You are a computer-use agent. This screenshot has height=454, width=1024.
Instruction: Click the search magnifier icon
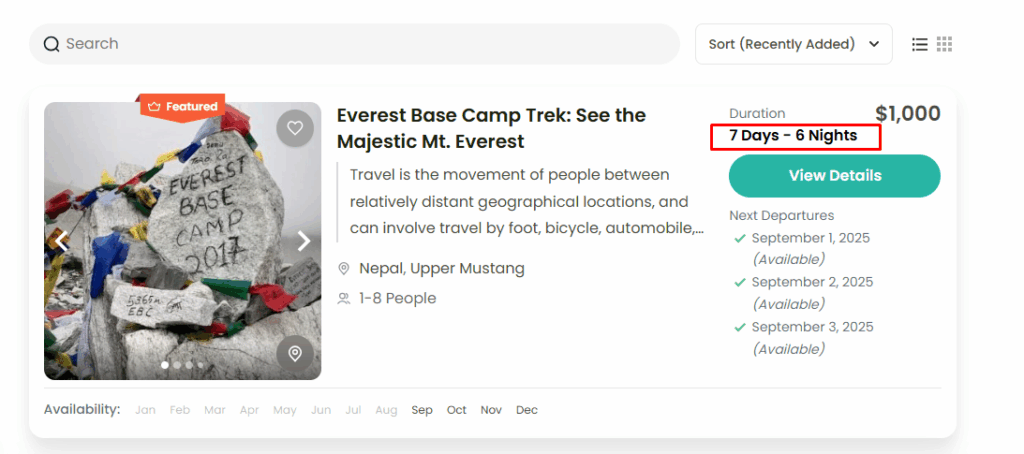52,44
